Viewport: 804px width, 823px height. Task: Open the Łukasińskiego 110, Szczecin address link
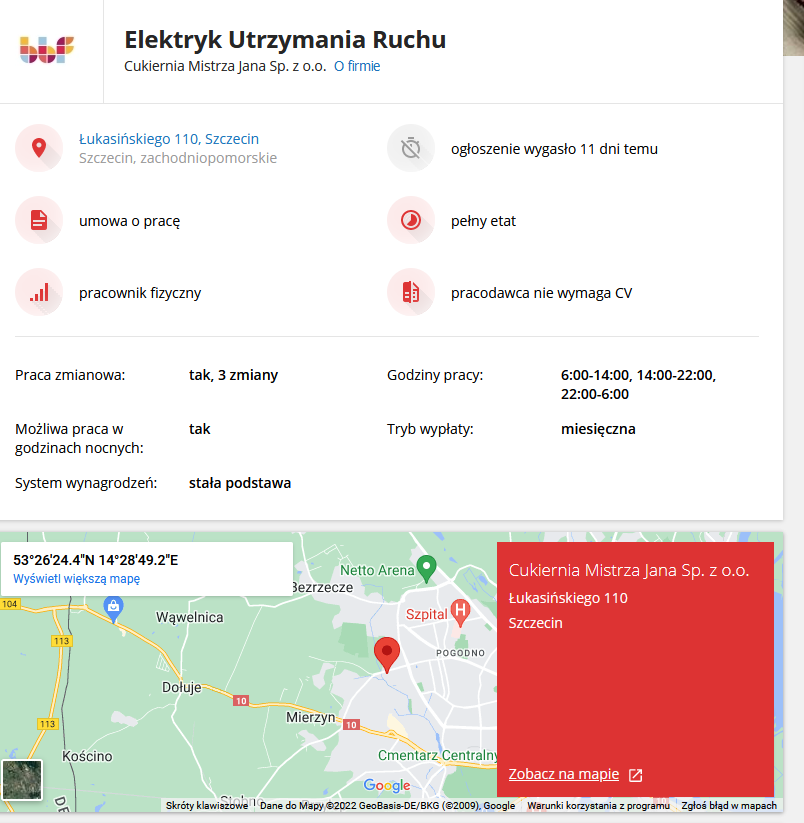pyautogui.click(x=169, y=138)
